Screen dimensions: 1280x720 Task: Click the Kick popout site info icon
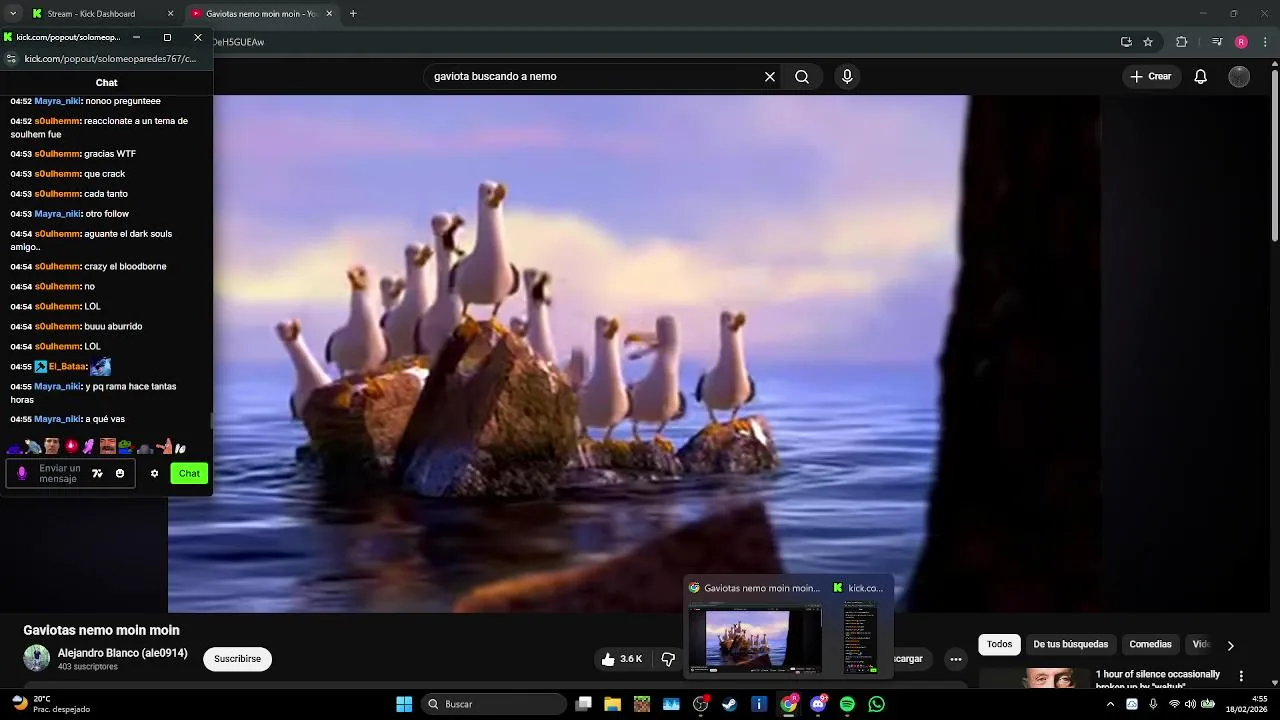[x=11, y=59]
